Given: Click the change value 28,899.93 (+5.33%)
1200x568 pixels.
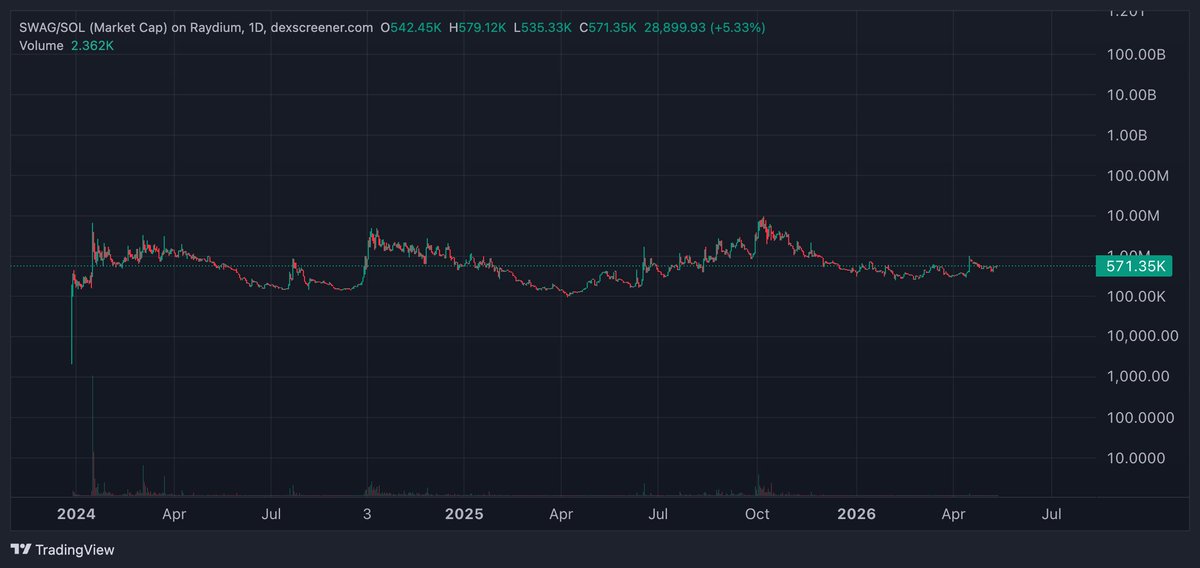Looking at the screenshot, I should click(x=707, y=27).
